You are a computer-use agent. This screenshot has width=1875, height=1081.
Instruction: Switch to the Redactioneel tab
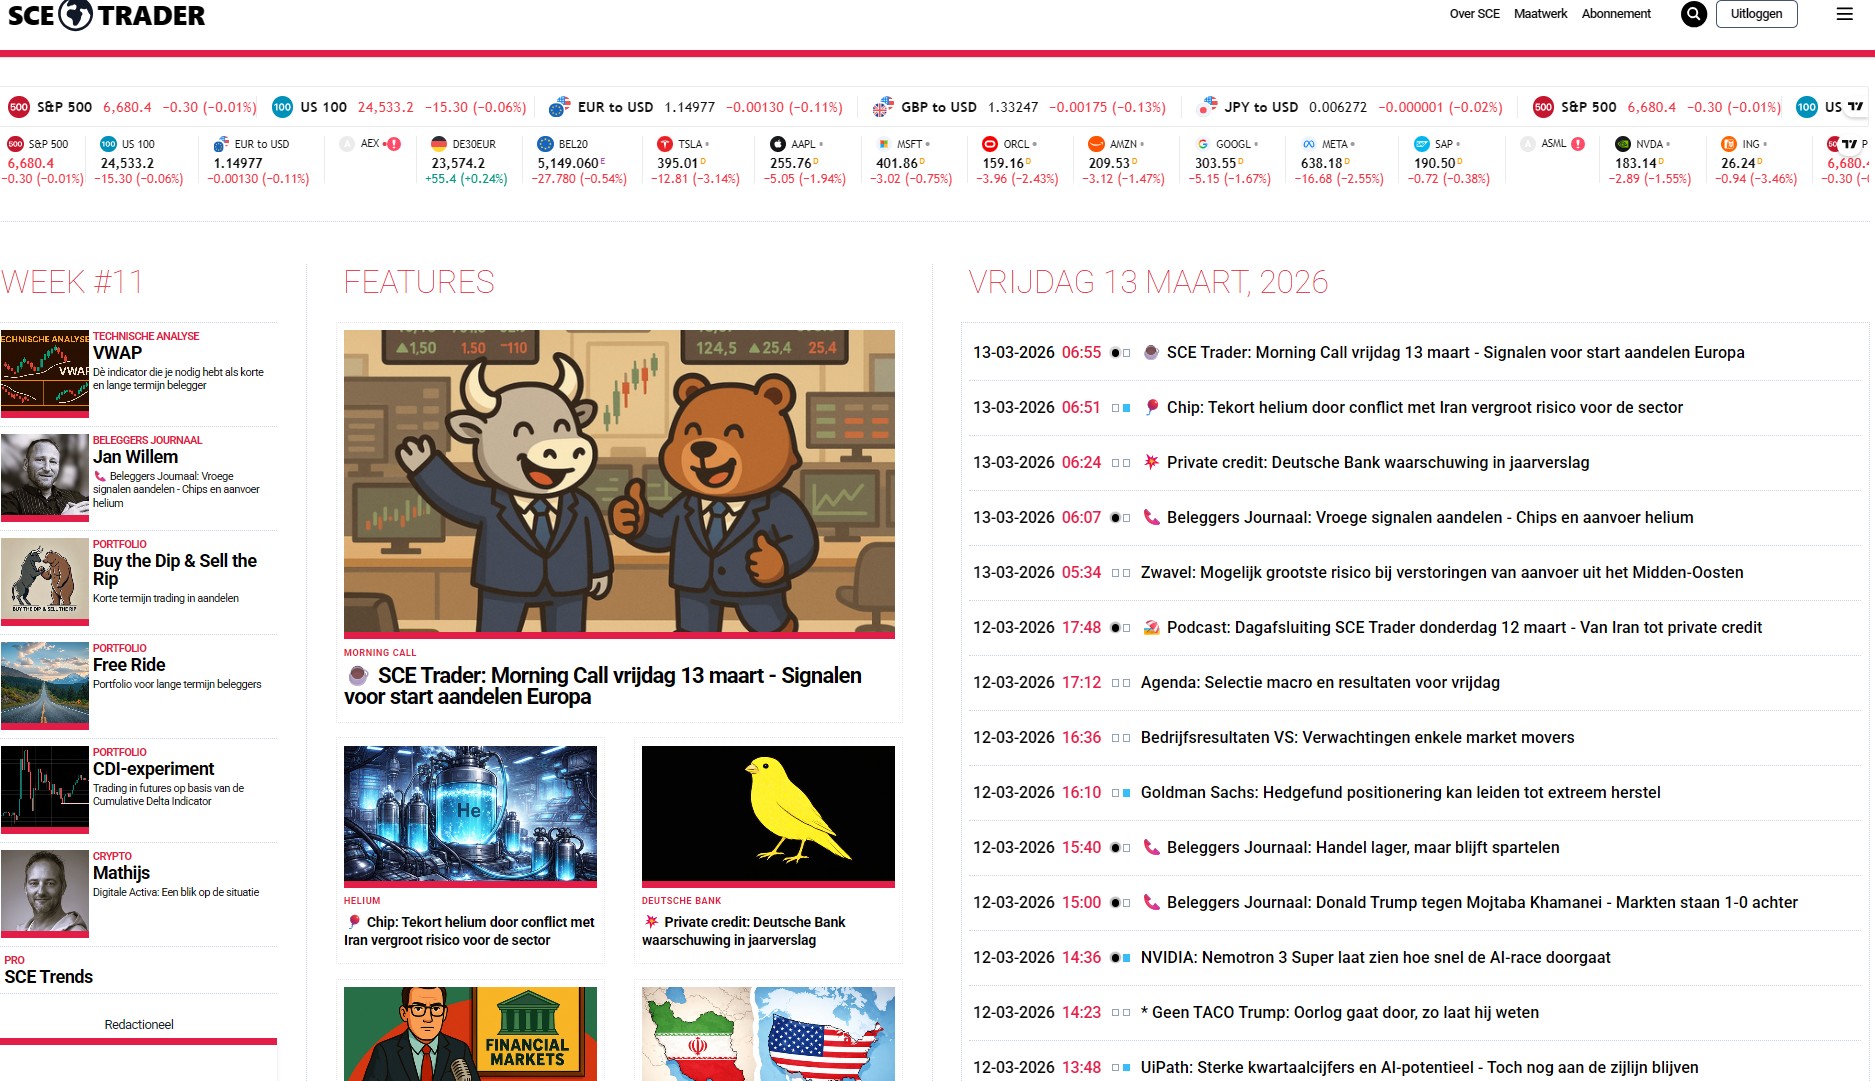pos(139,1024)
